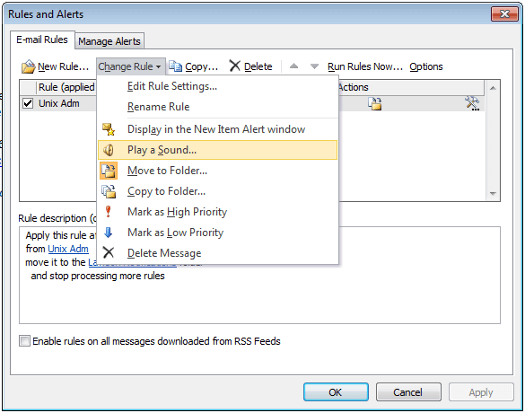Move rule down with arrow button
This screenshot has height=413, width=525.
314,66
